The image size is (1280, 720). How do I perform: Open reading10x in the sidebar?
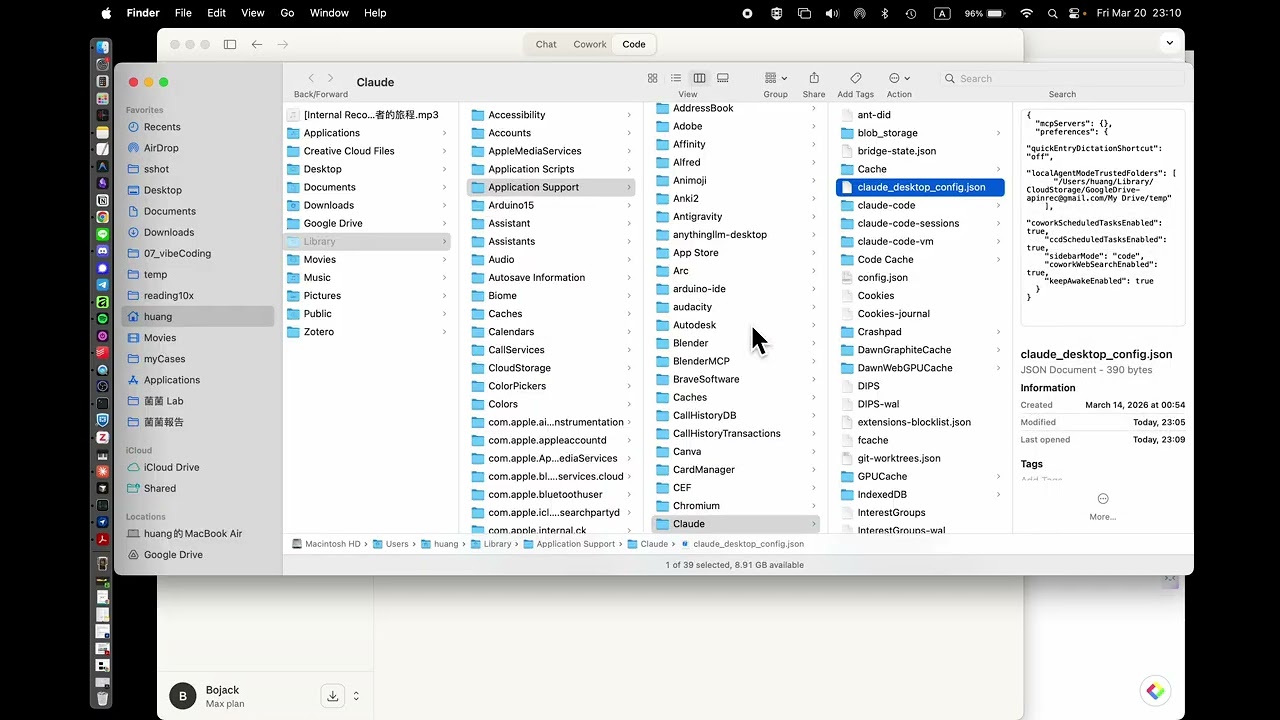click(169, 295)
